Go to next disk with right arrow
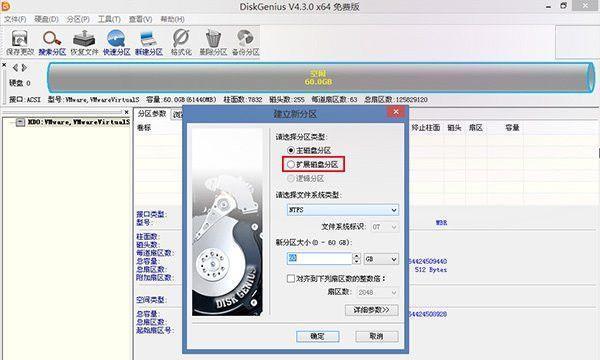This screenshot has height=360, width=600. [24, 68]
